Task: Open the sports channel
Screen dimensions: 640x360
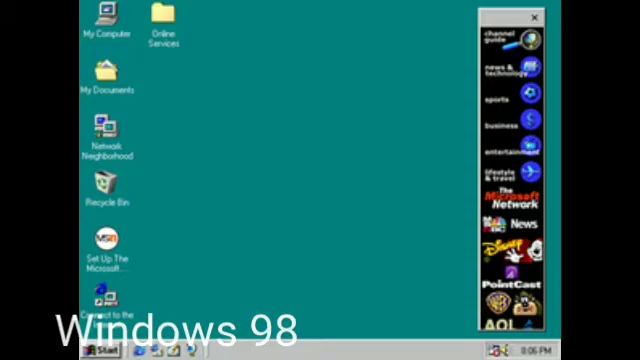Action: [x=512, y=94]
